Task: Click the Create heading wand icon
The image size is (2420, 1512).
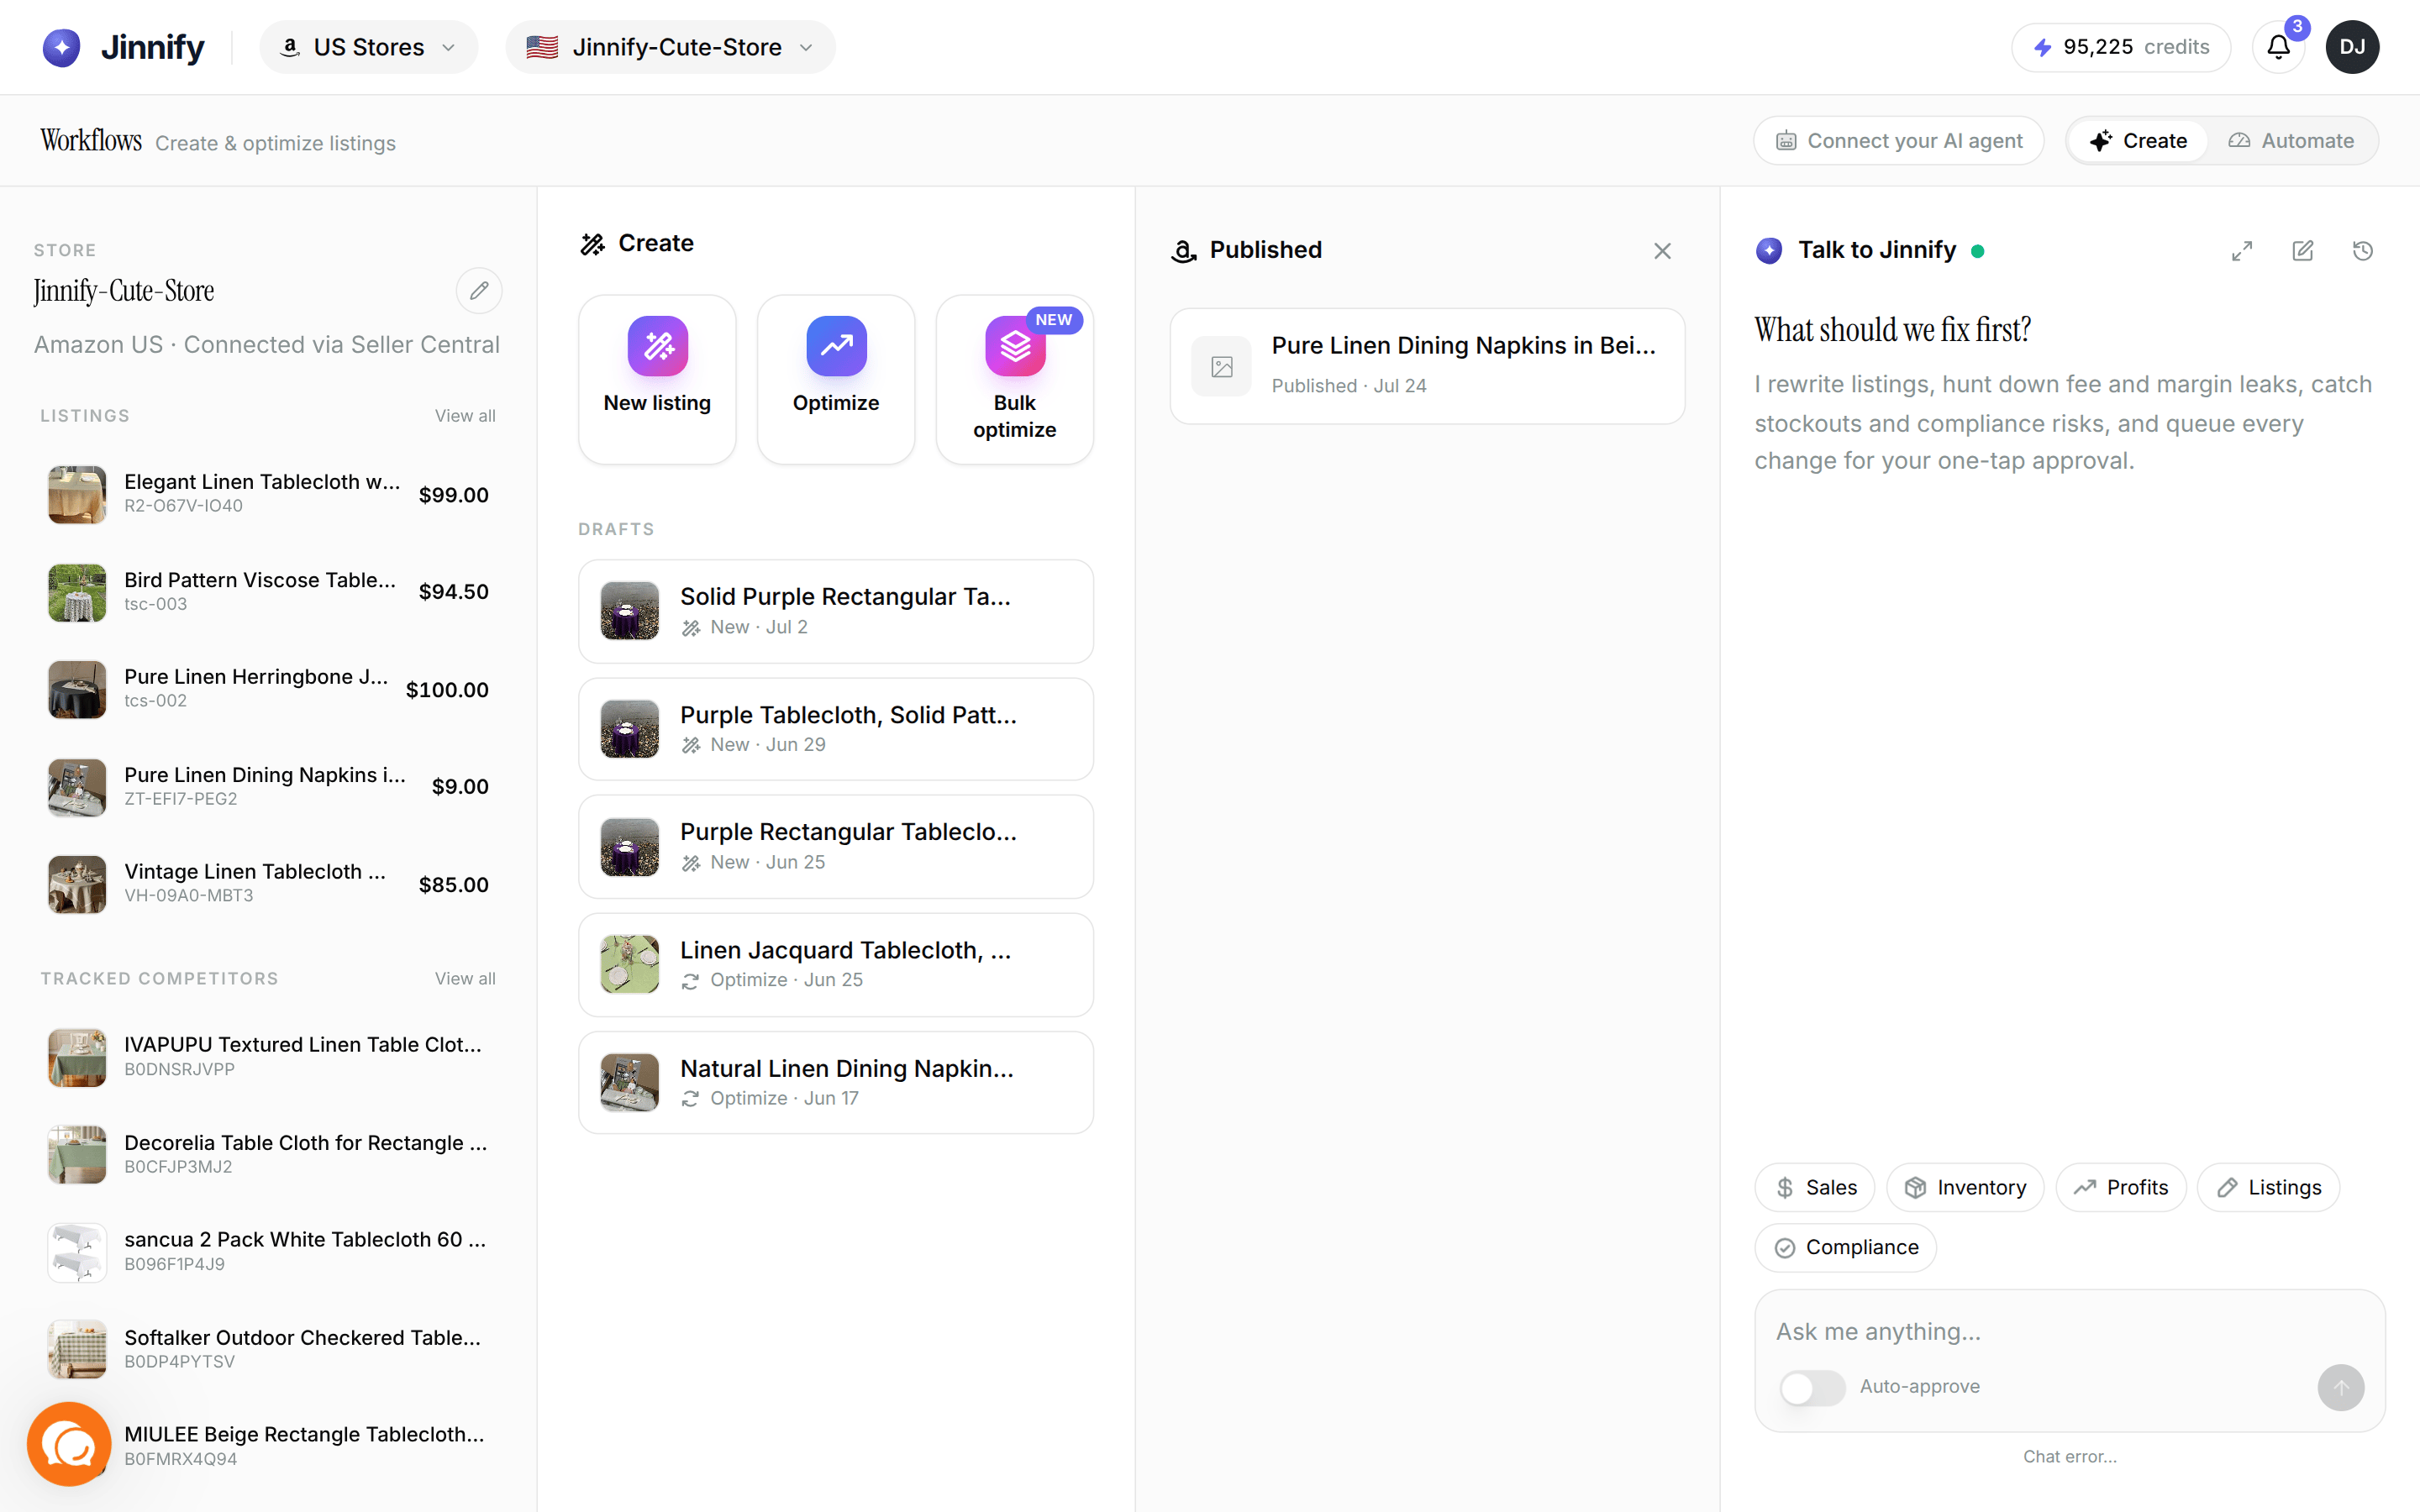Action: pos(593,244)
